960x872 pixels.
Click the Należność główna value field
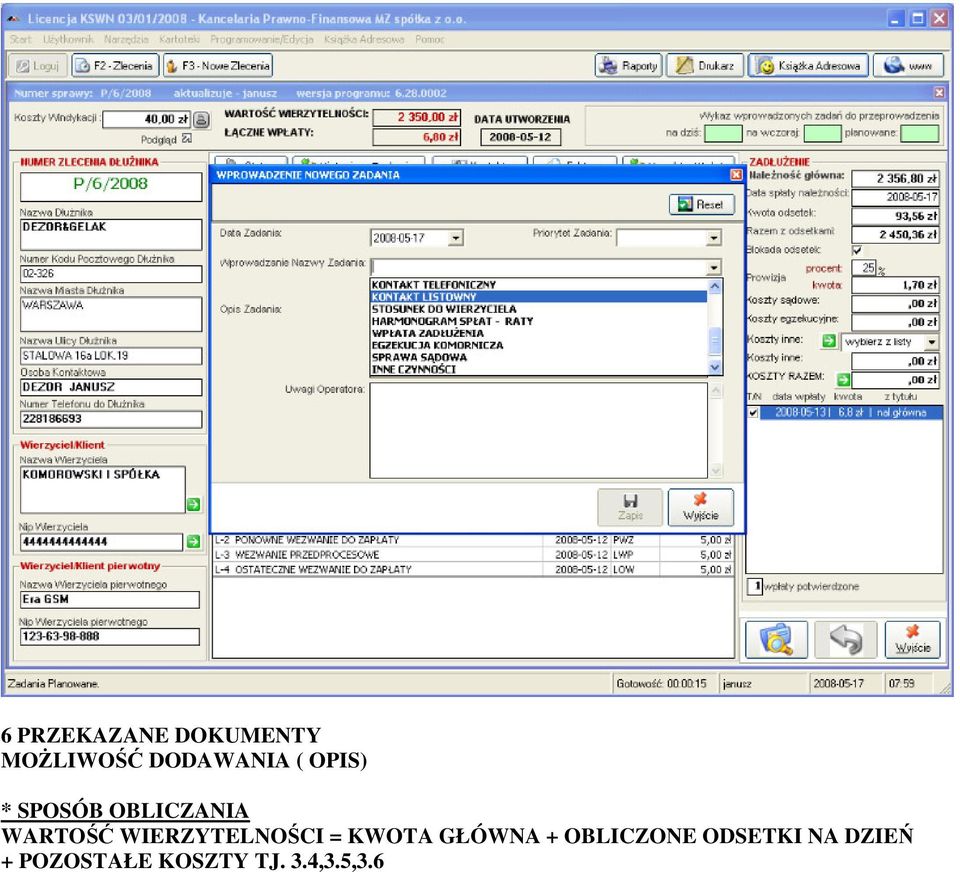(895, 179)
